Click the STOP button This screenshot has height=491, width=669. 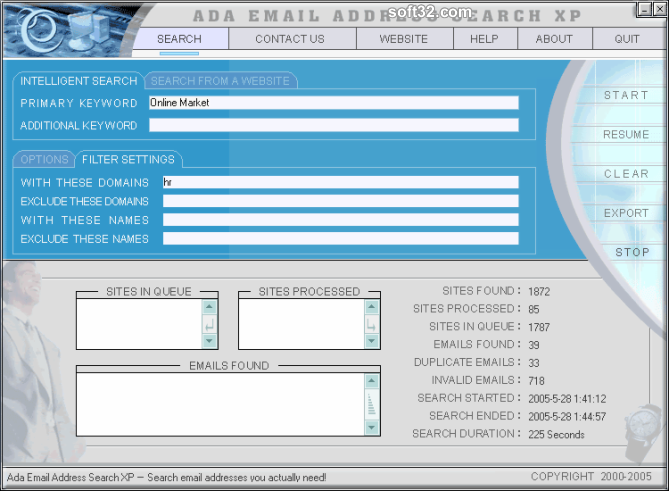coord(632,252)
